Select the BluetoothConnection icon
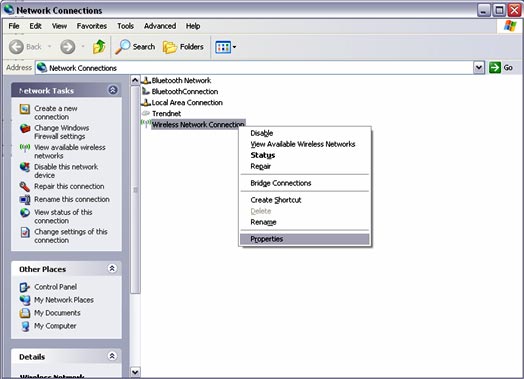 146,91
